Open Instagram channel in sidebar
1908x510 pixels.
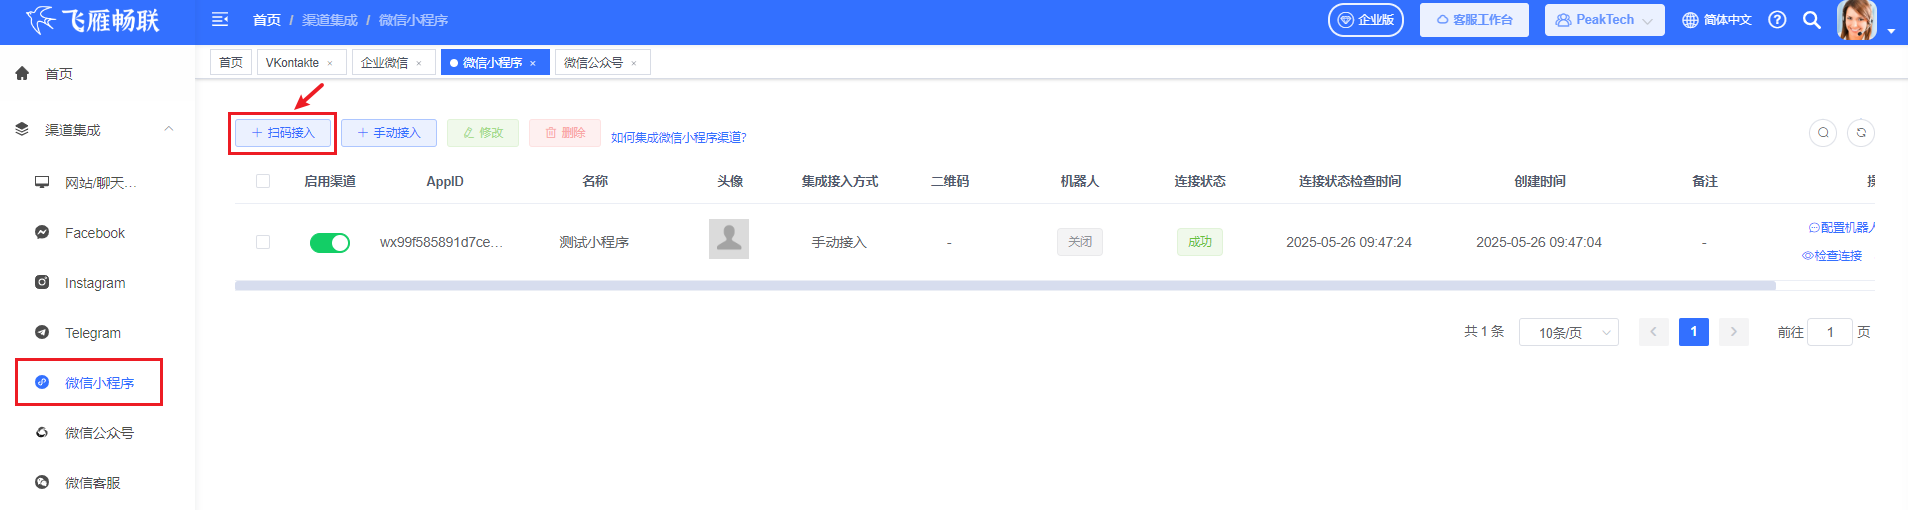tap(95, 283)
